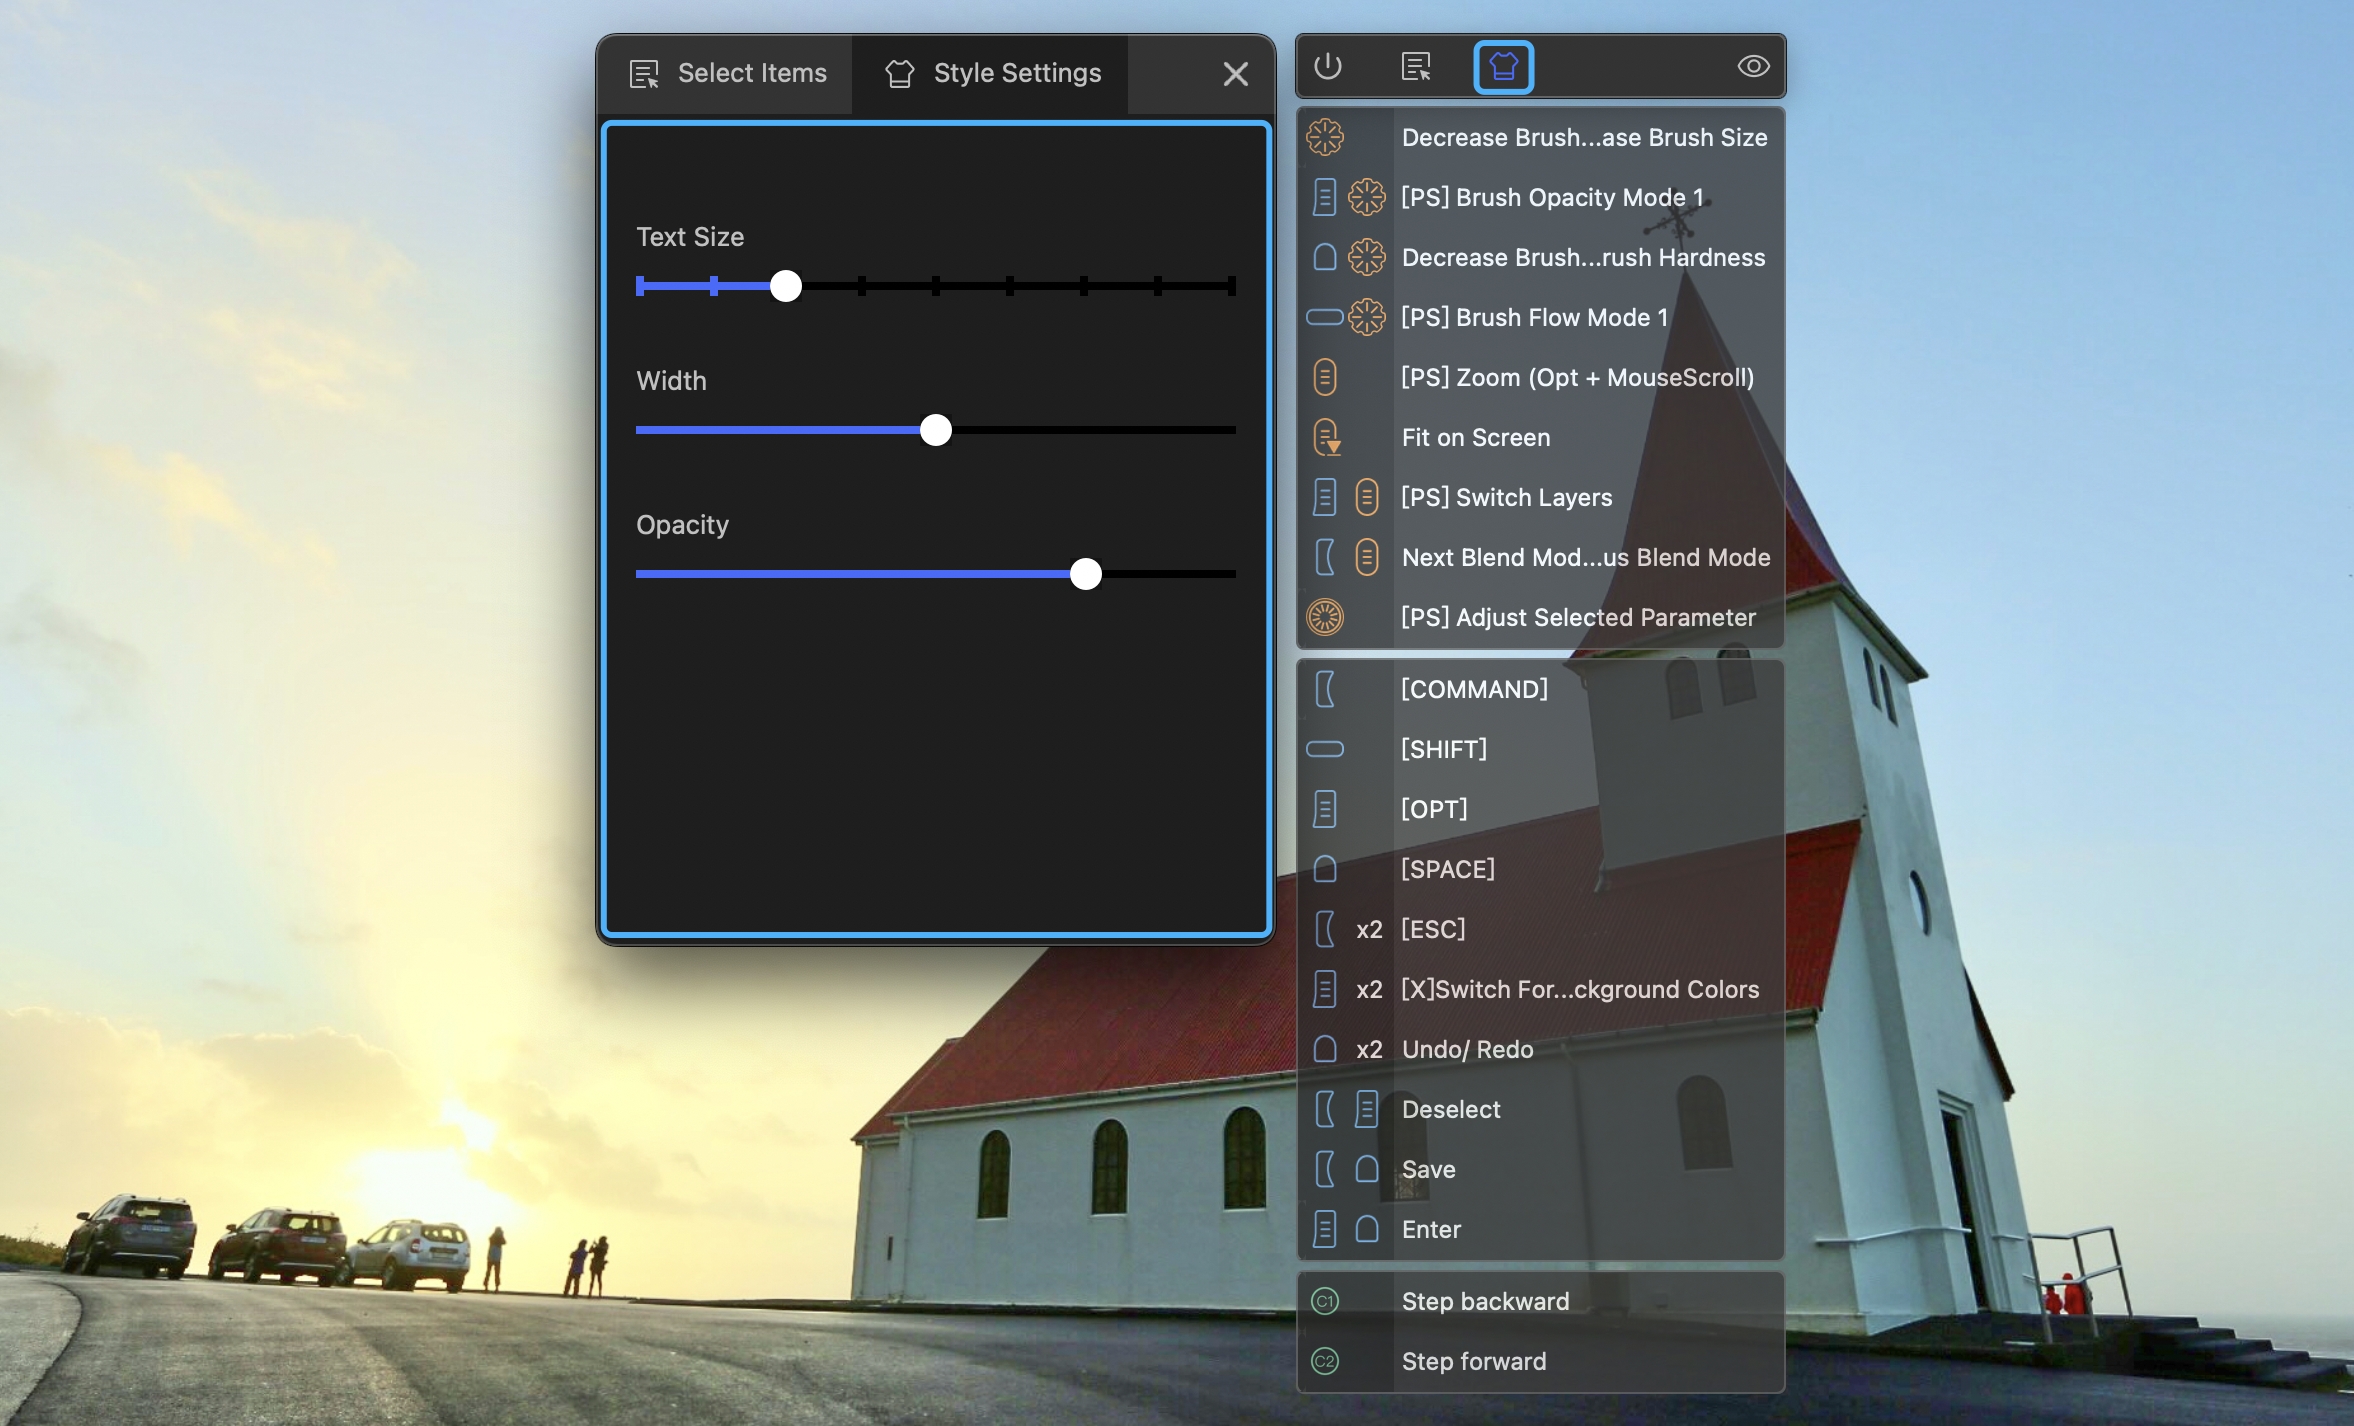The height and width of the screenshot is (1426, 2354).
Task: Select '[PS] Zoom (Opt + MouseScroll)' entry
Action: [x=1541, y=377]
